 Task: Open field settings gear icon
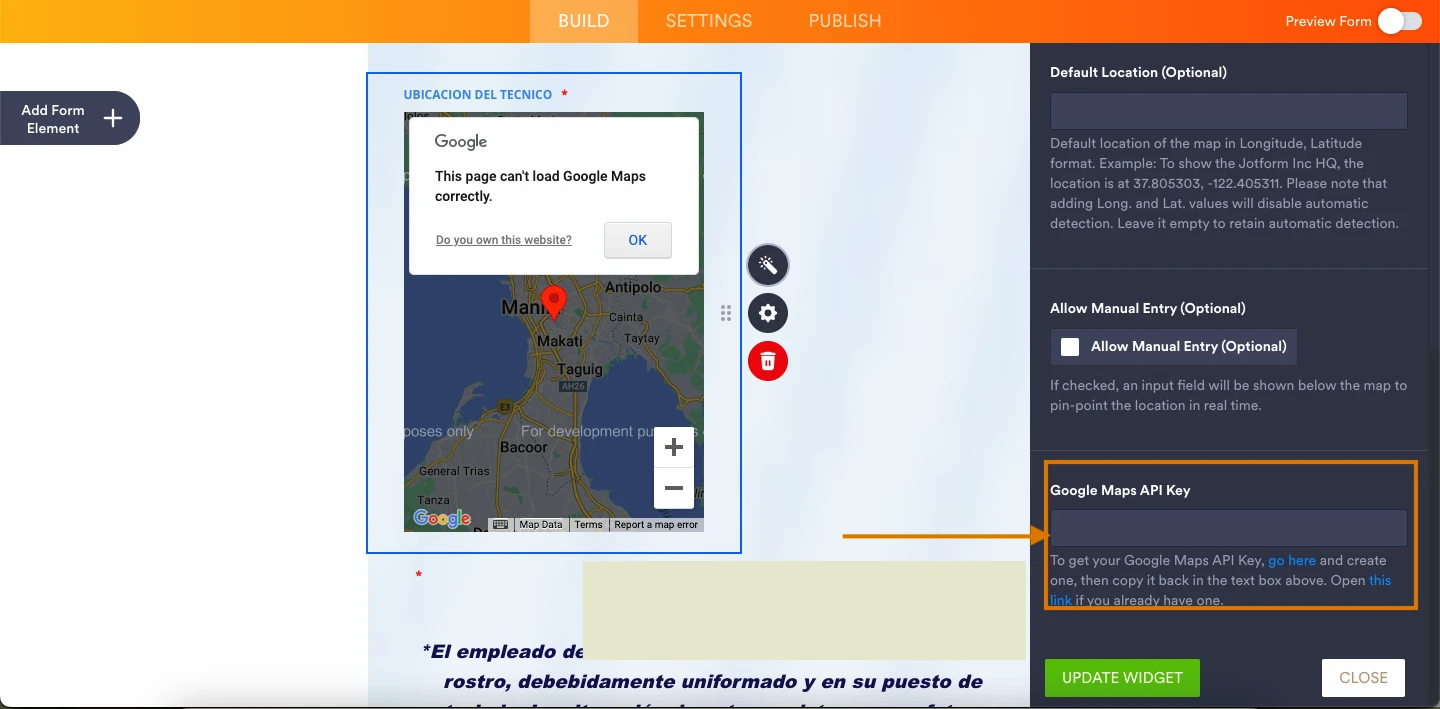(768, 313)
